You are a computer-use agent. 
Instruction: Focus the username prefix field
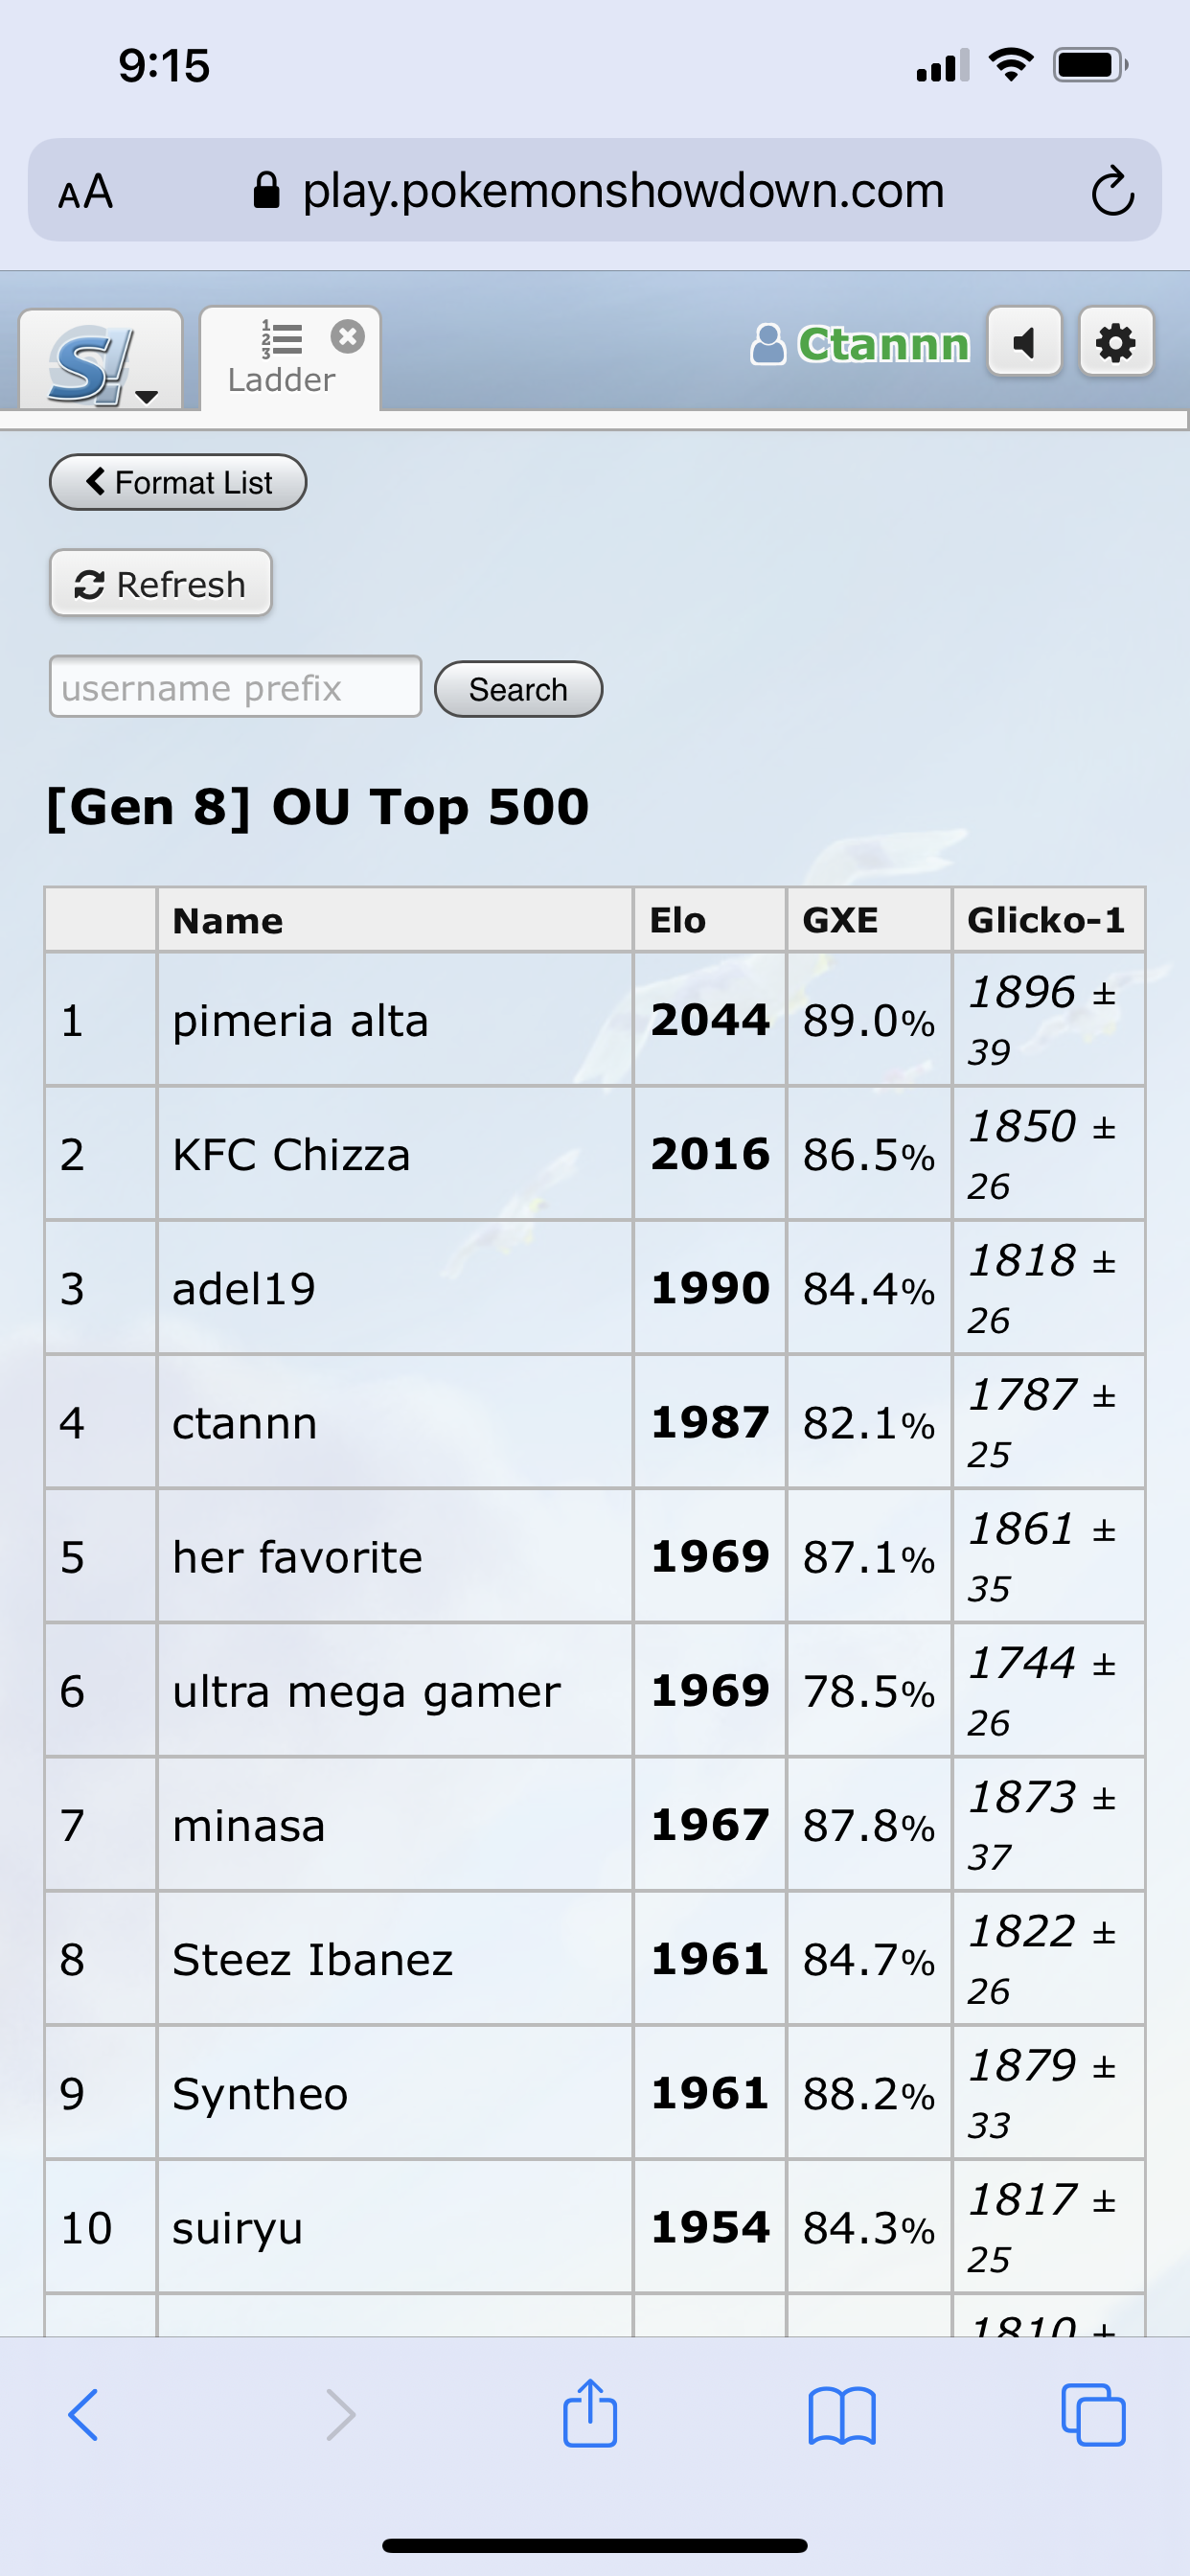click(x=235, y=688)
